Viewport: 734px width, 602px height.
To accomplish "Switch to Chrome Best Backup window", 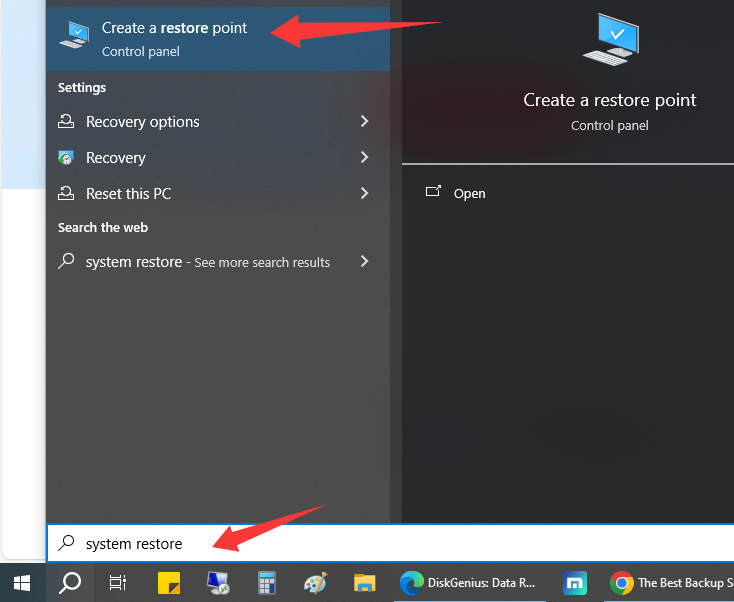I will point(670,582).
